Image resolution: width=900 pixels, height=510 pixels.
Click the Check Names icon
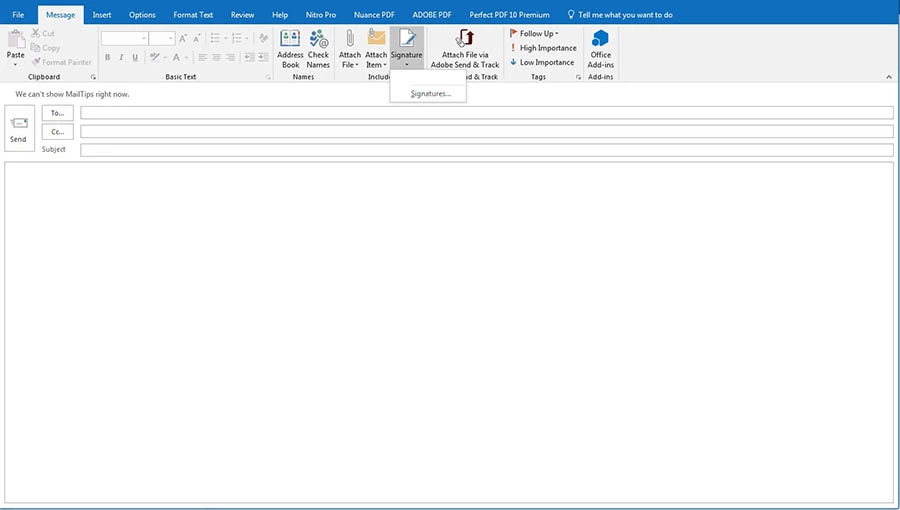318,41
